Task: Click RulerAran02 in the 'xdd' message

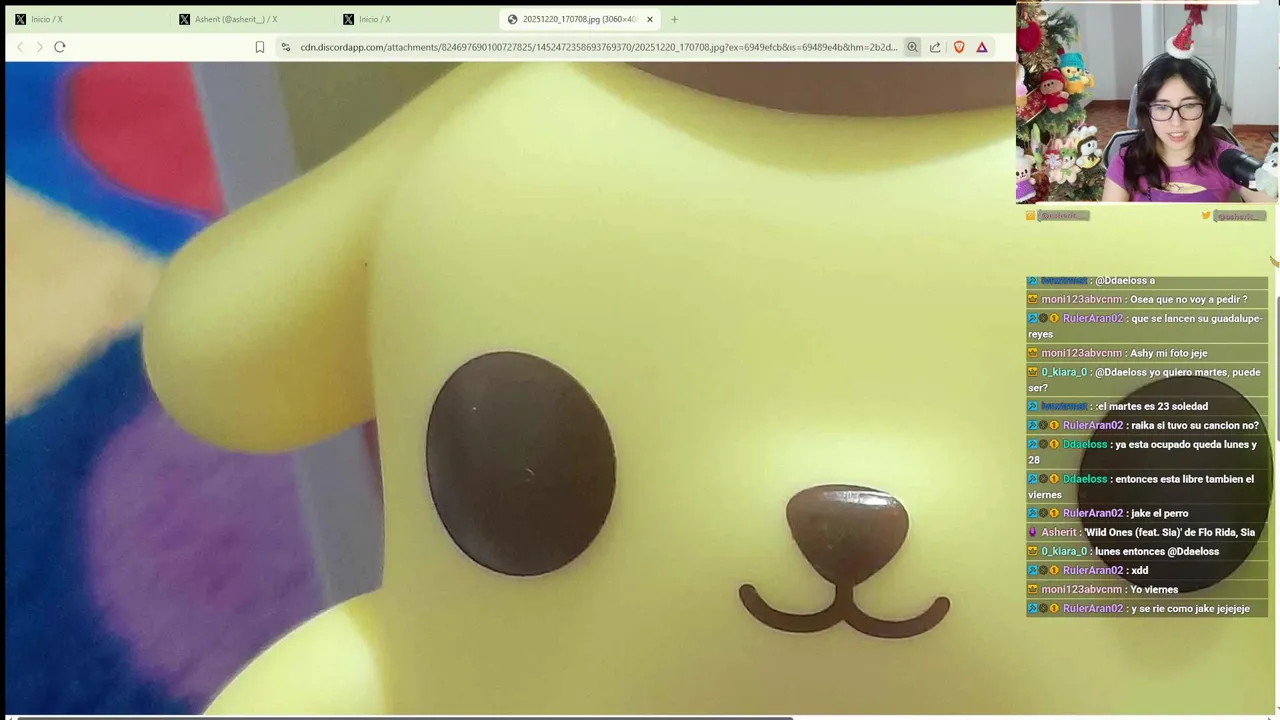Action: 1093,570
